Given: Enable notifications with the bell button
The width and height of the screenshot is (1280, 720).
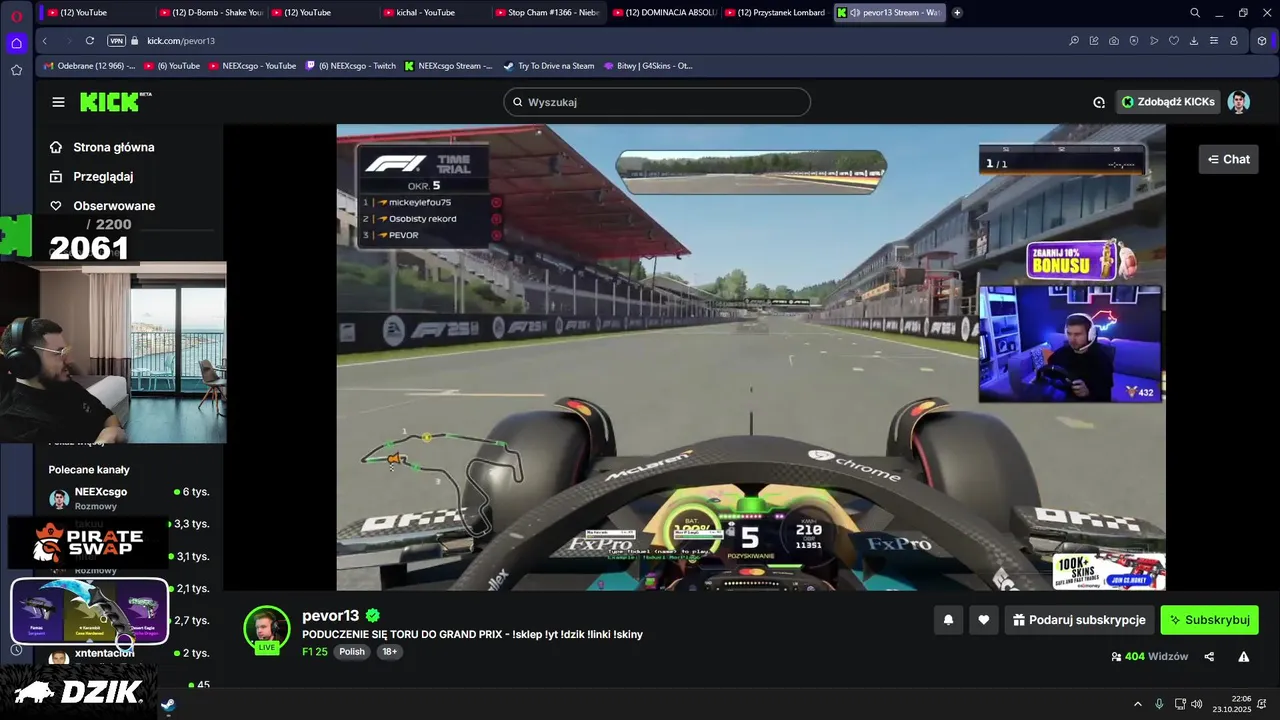Looking at the screenshot, I should tap(948, 620).
